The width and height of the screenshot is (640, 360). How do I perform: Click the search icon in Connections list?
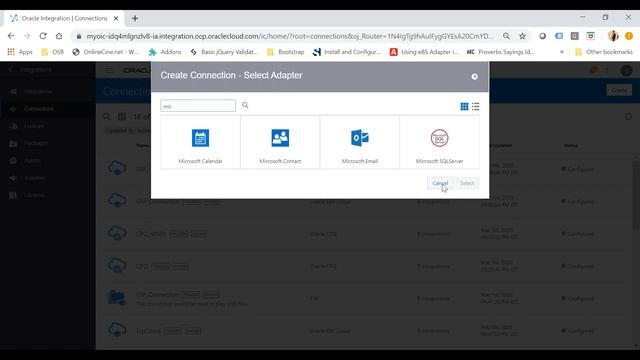coord(107,117)
